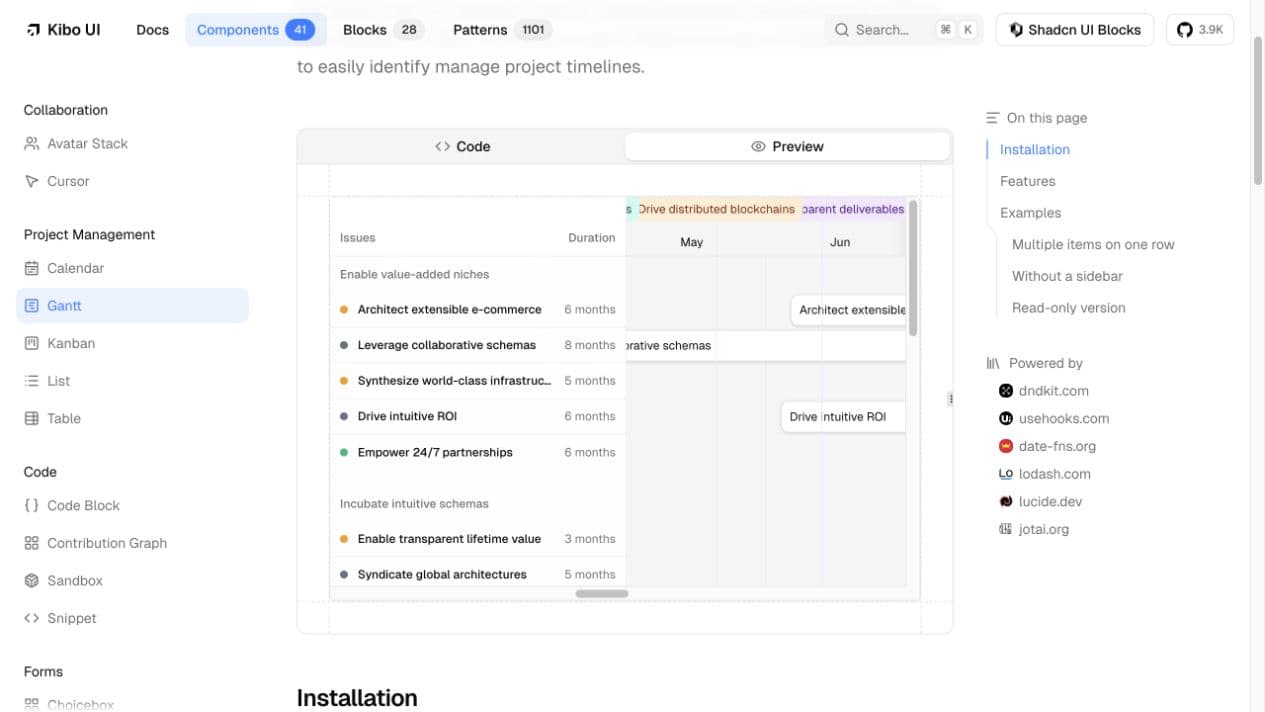Click the Gantt horizontal scrollbar thumb
The image size is (1265, 712).
click(x=602, y=594)
